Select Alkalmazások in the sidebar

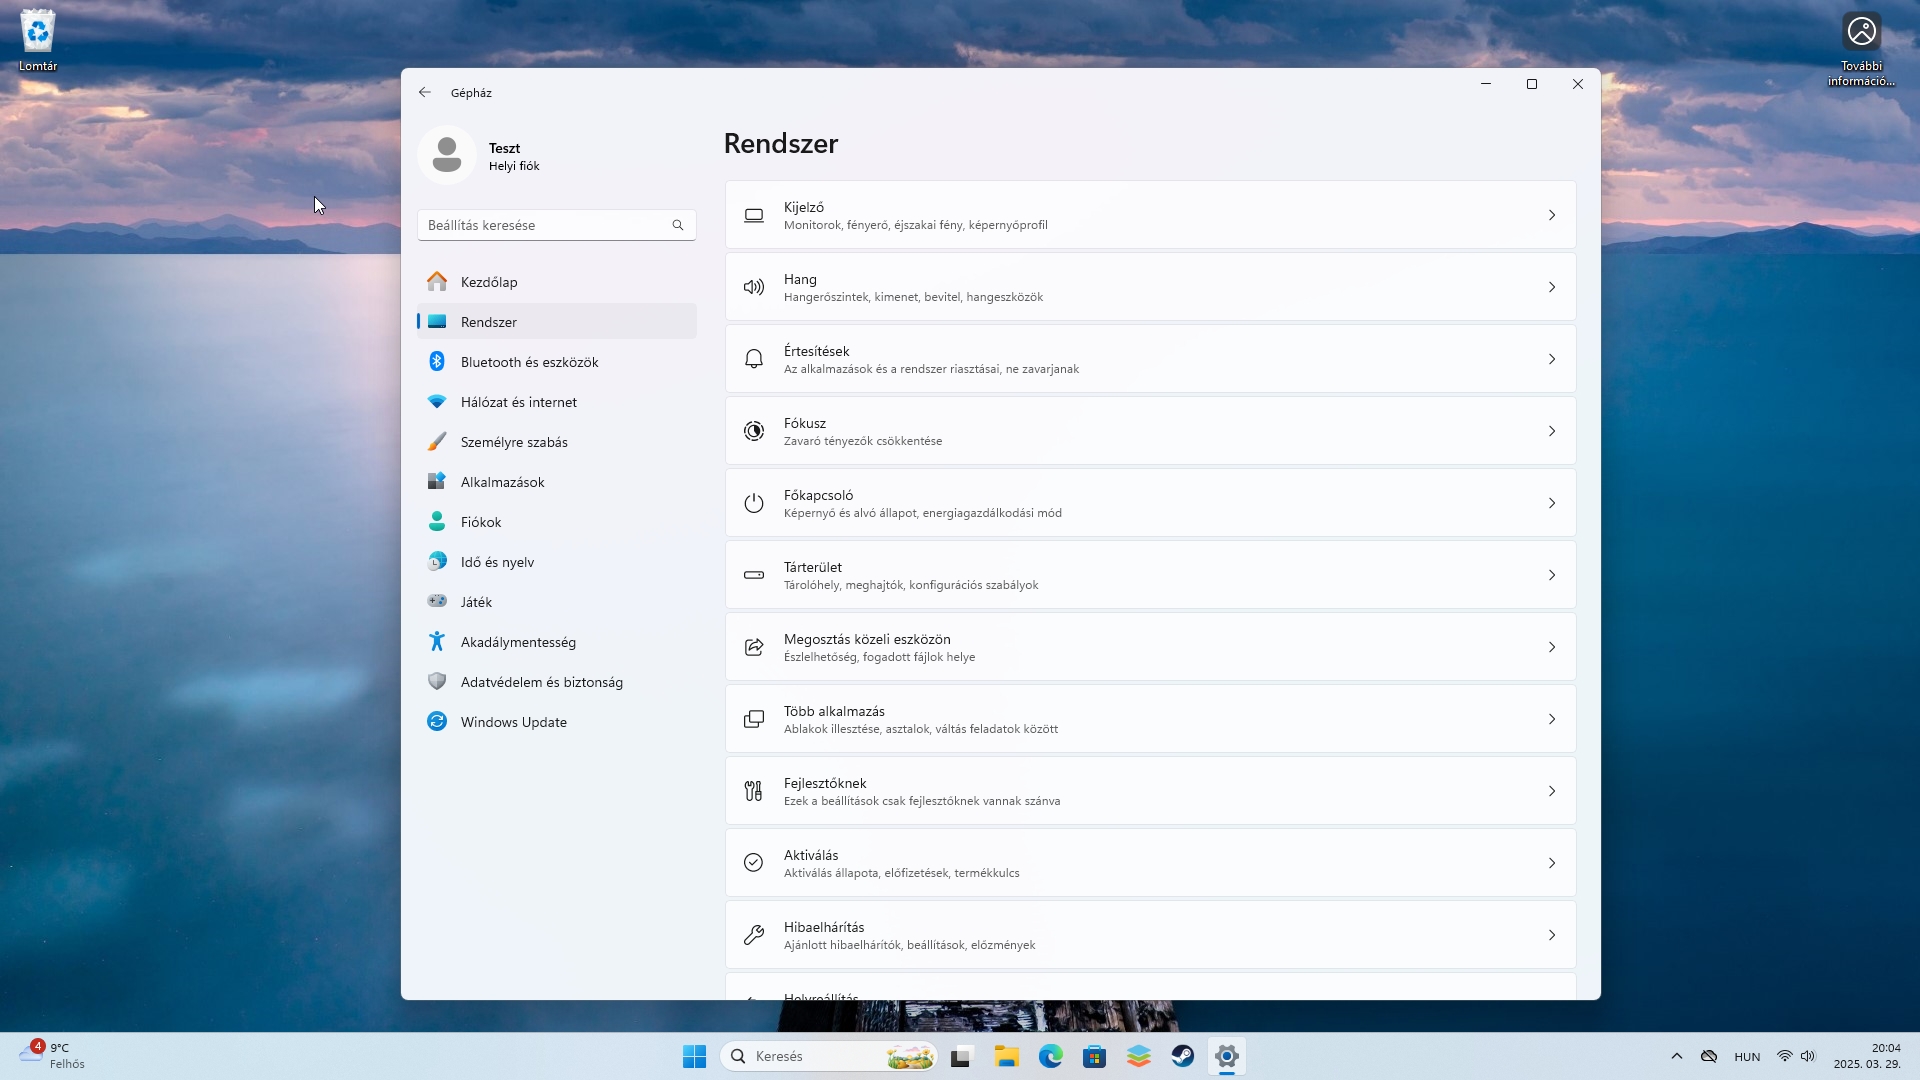(502, 482)
